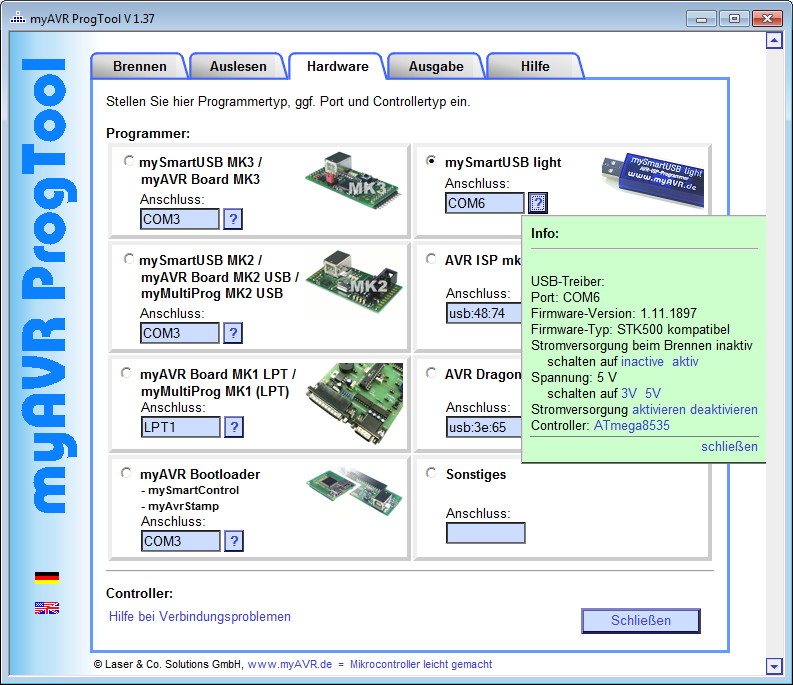
Task: Click the German flag language icon
Action: 47,577
